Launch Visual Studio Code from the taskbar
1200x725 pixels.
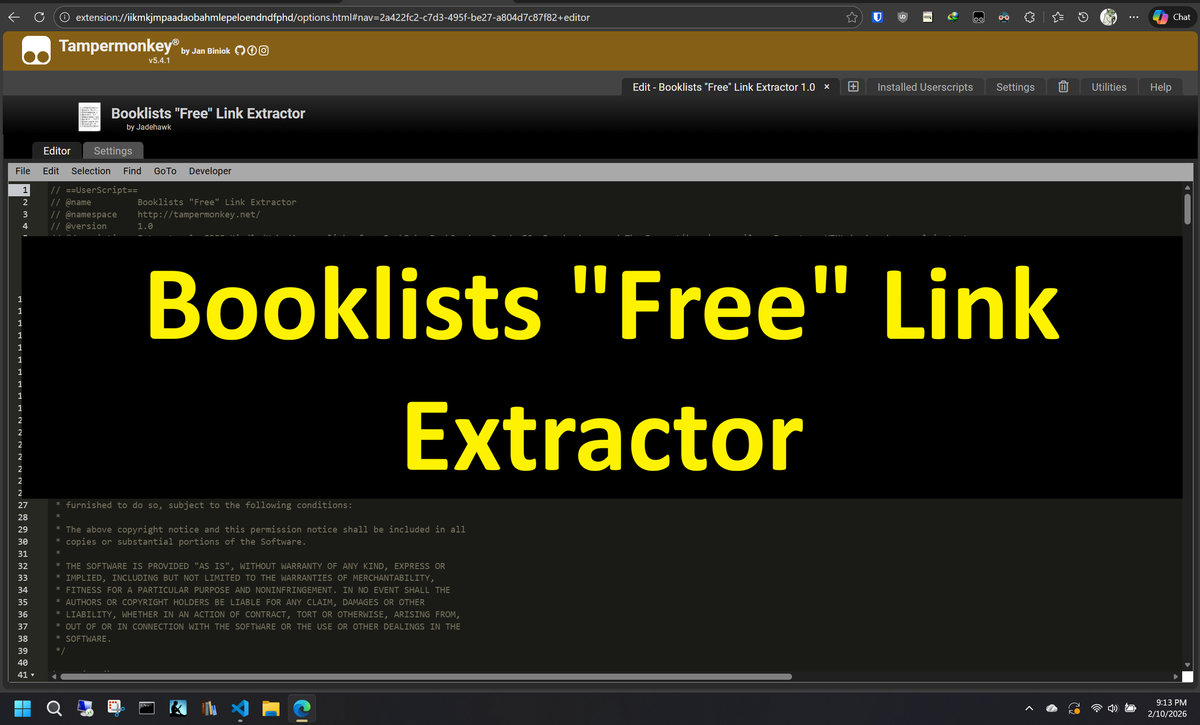pyautogui.click(x=240, y=708)
